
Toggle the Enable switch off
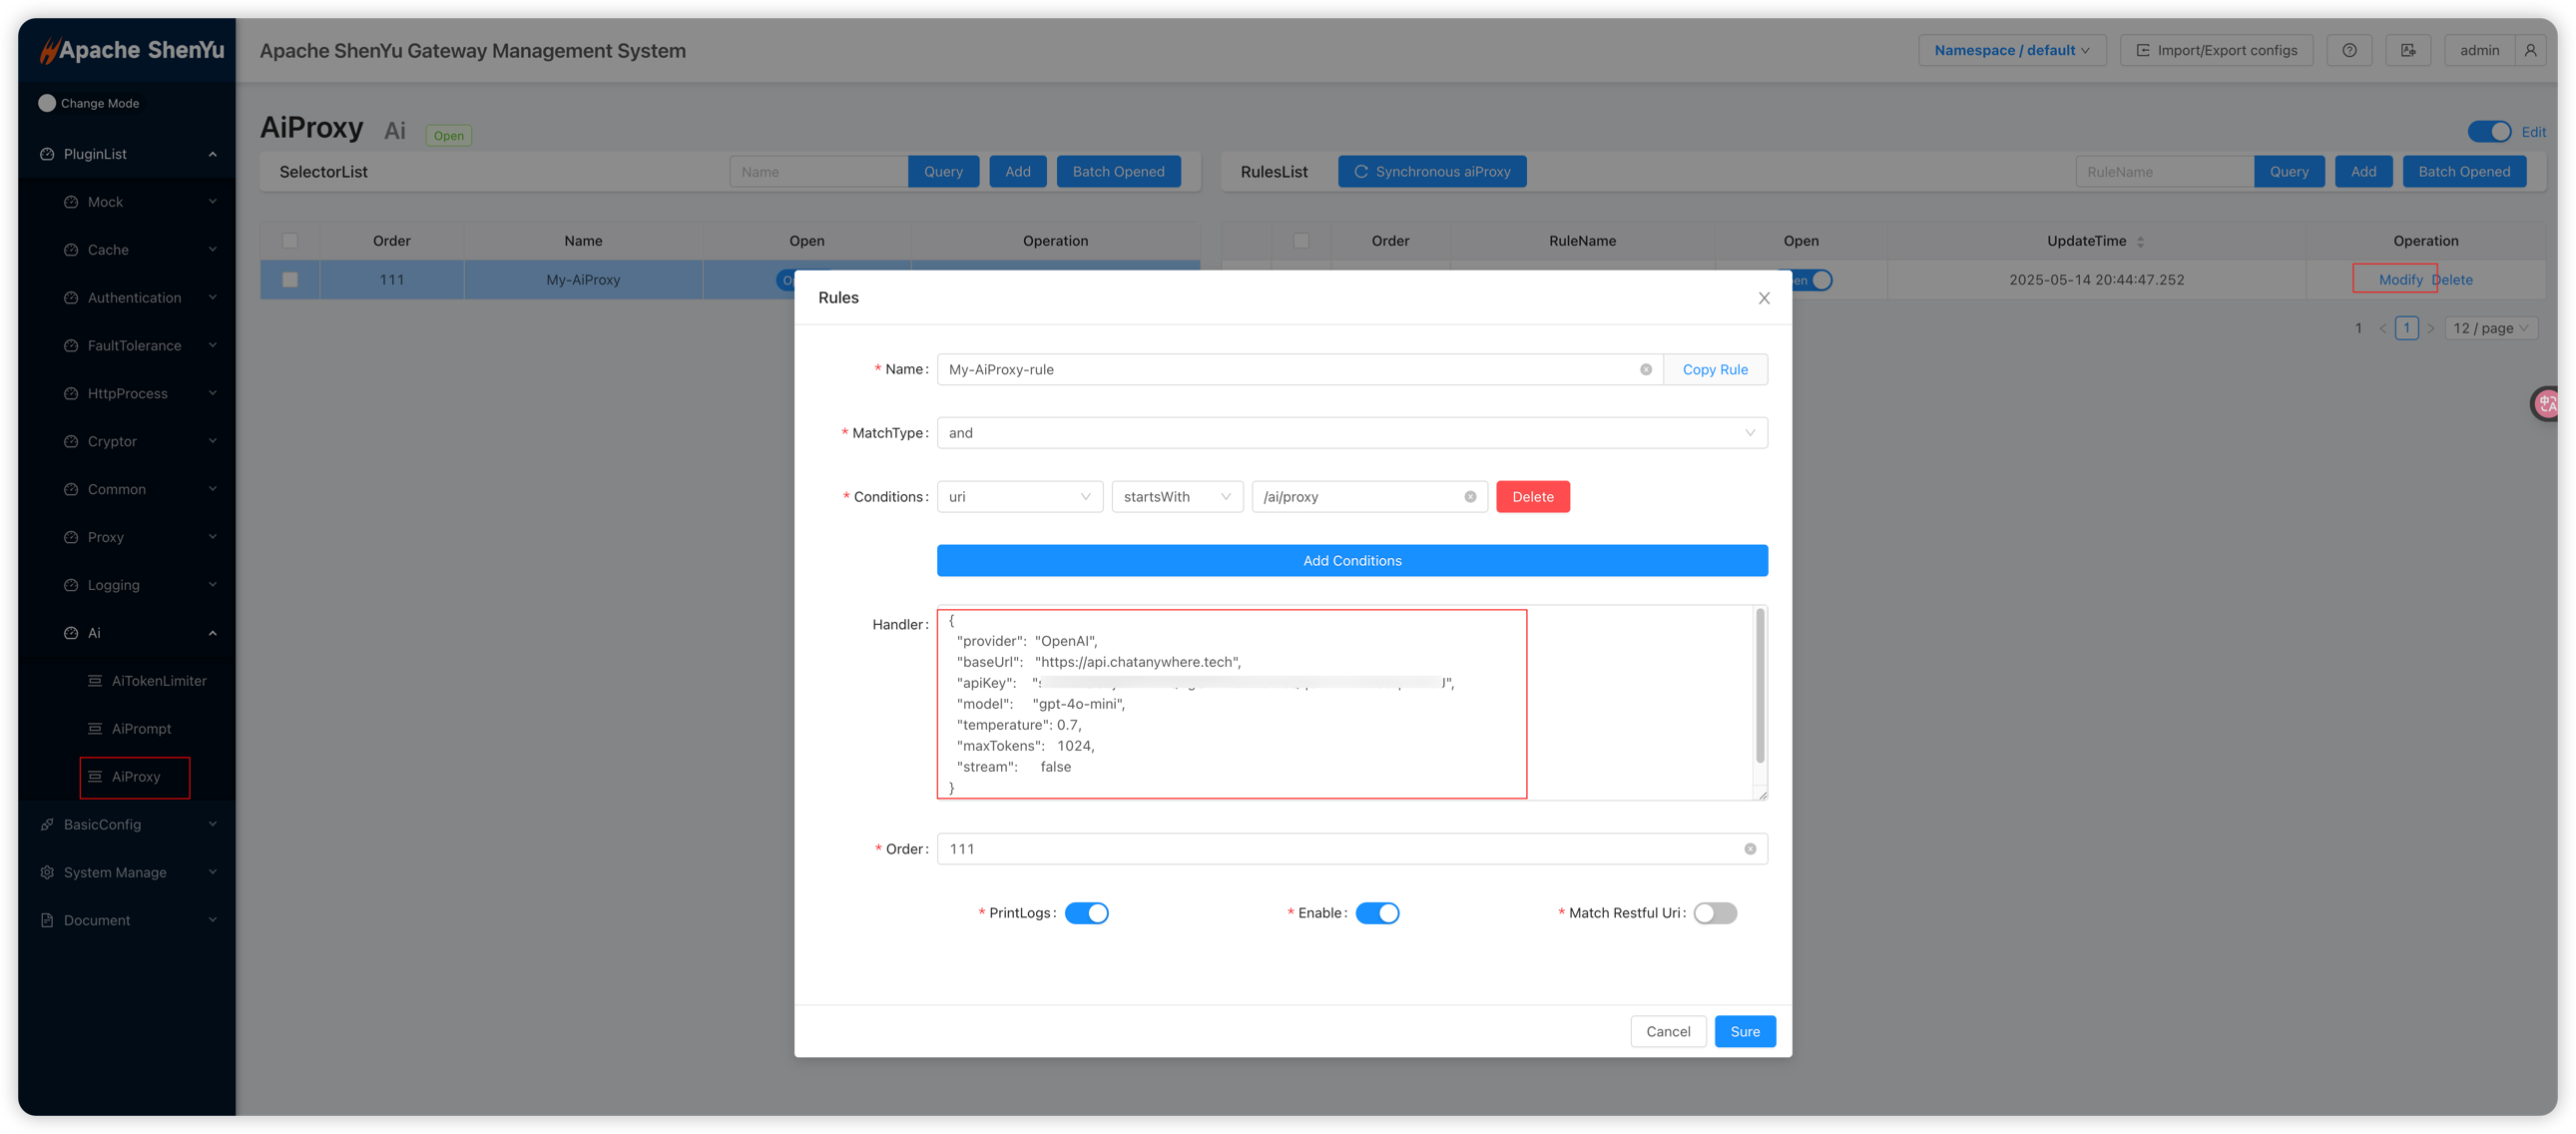tap(1377, 913)
